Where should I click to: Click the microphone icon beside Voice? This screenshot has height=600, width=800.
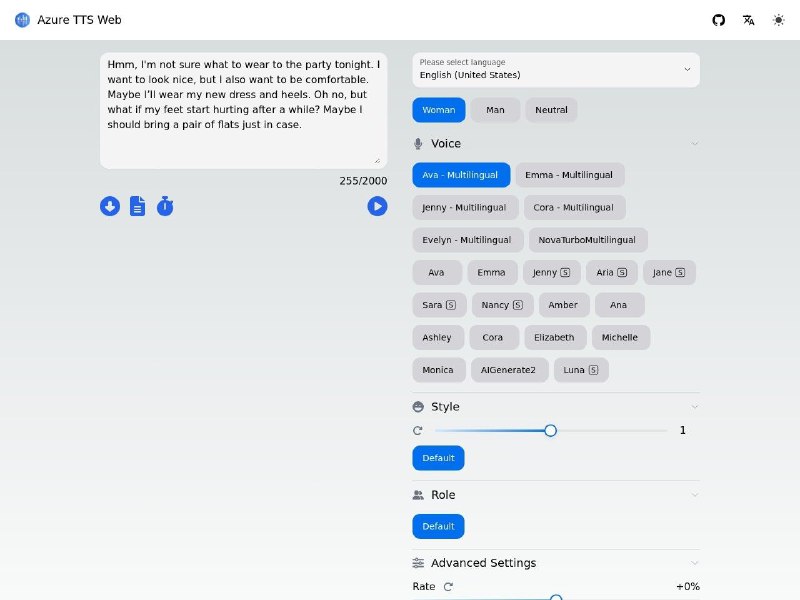coord(418,144)
